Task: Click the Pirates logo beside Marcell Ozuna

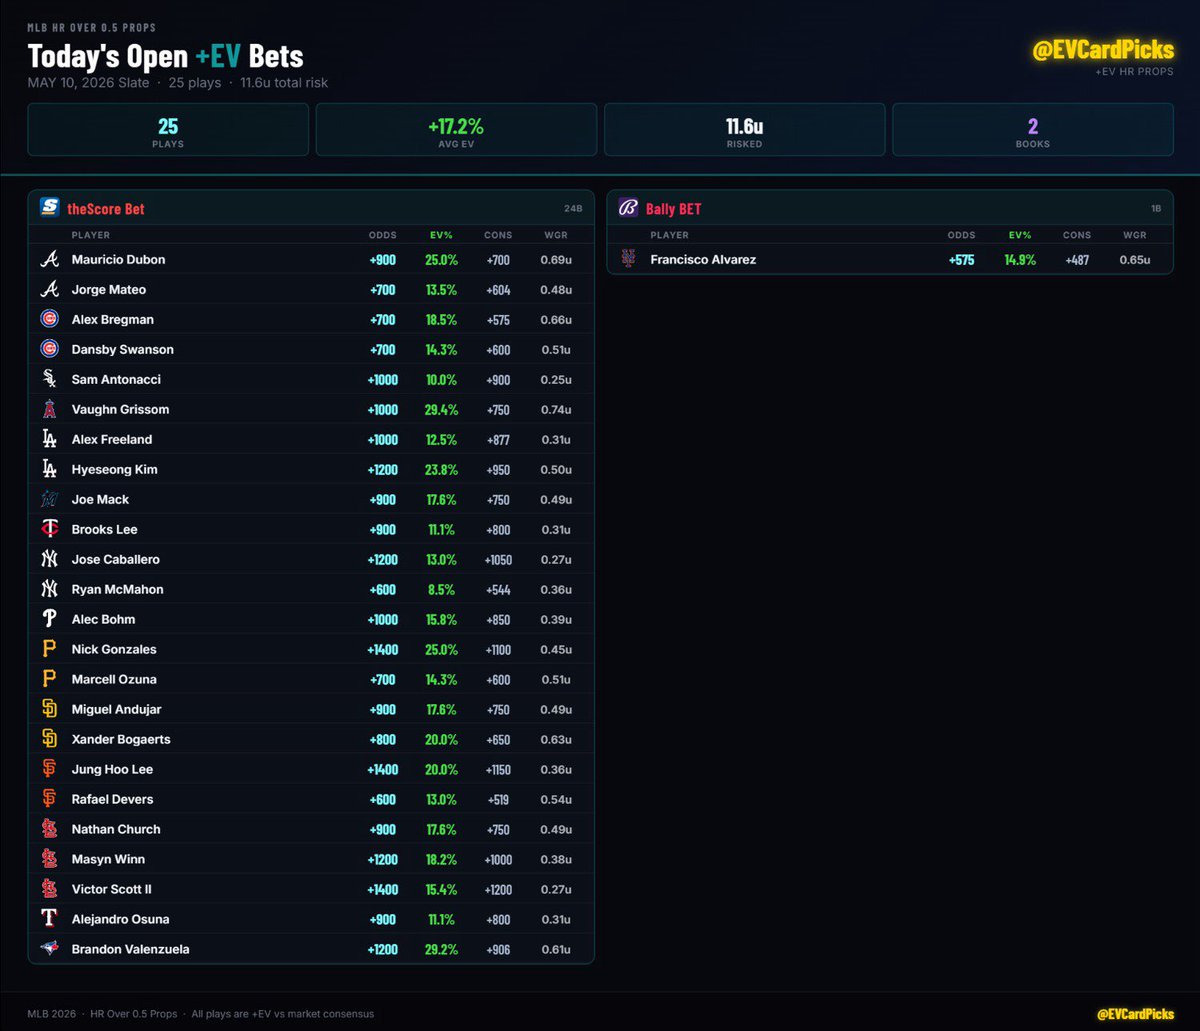Action: (x=49, y=679)
